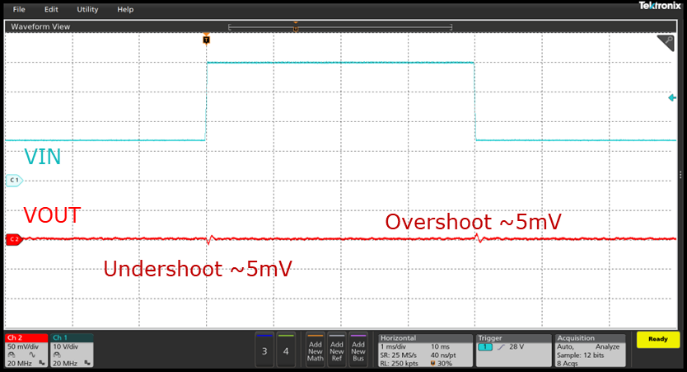
Task: Open the Ch 1 channel badge
Action: tap(72, 350)
